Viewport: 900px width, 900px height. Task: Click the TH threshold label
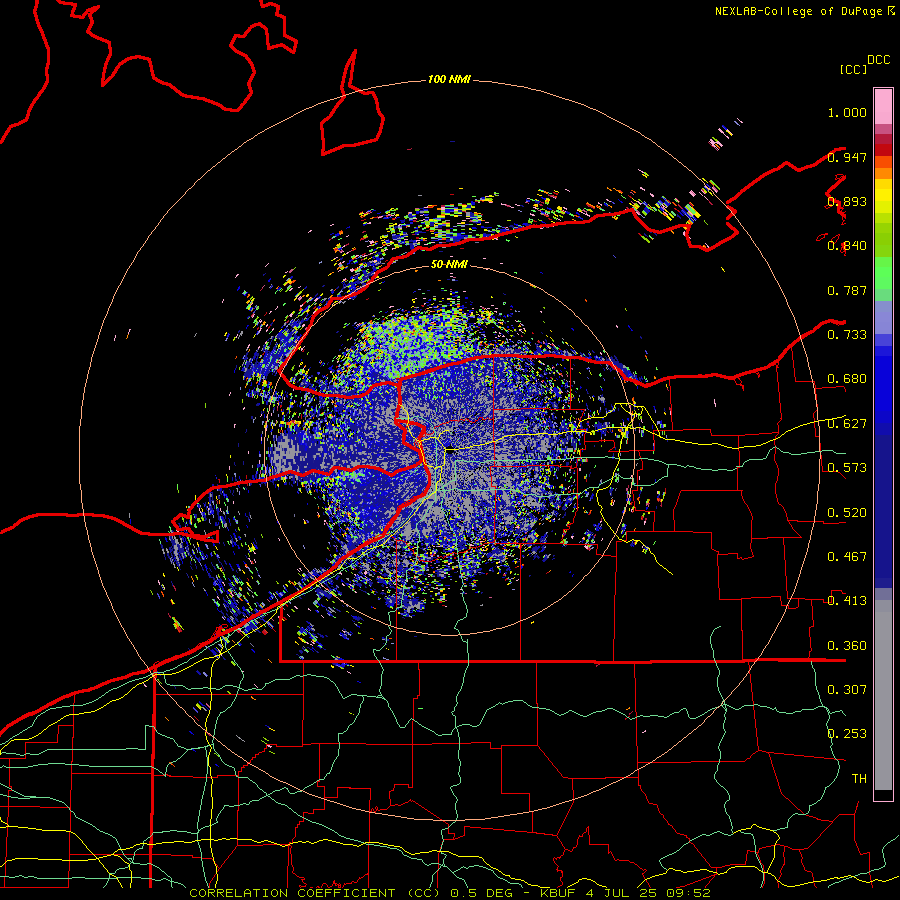click(859, 779)
